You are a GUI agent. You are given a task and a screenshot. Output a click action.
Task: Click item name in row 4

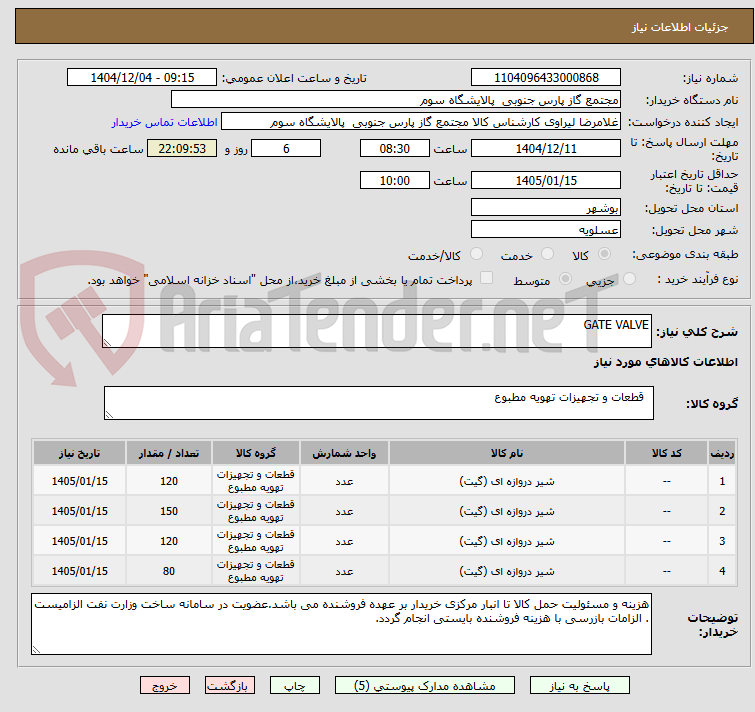(507, 571)
